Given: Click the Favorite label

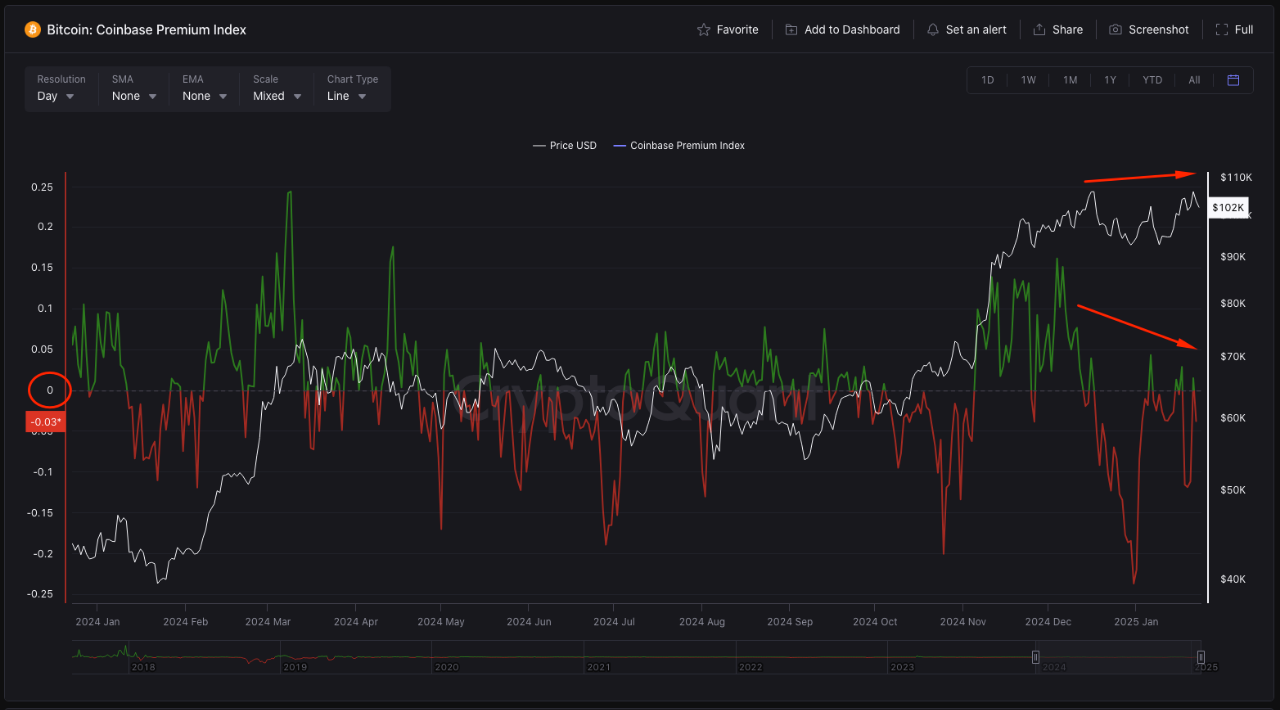Looking at the screenshot, I should 738,30.
